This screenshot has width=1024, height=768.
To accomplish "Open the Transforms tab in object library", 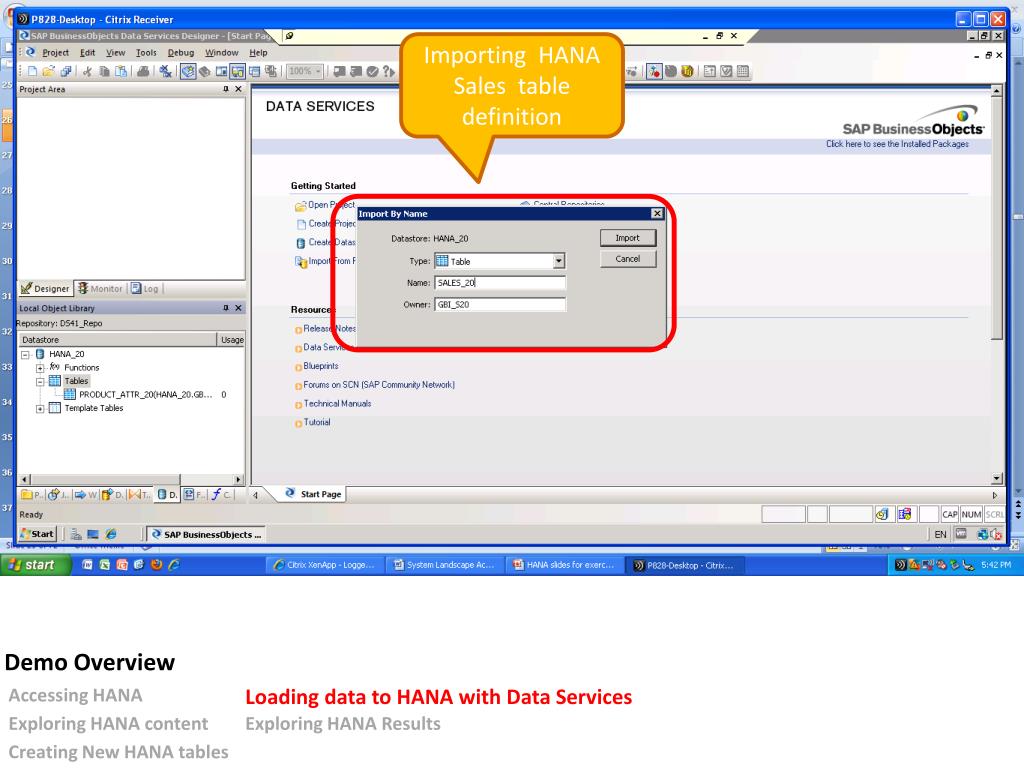I will pyautogui.click(x=139, y=494).
